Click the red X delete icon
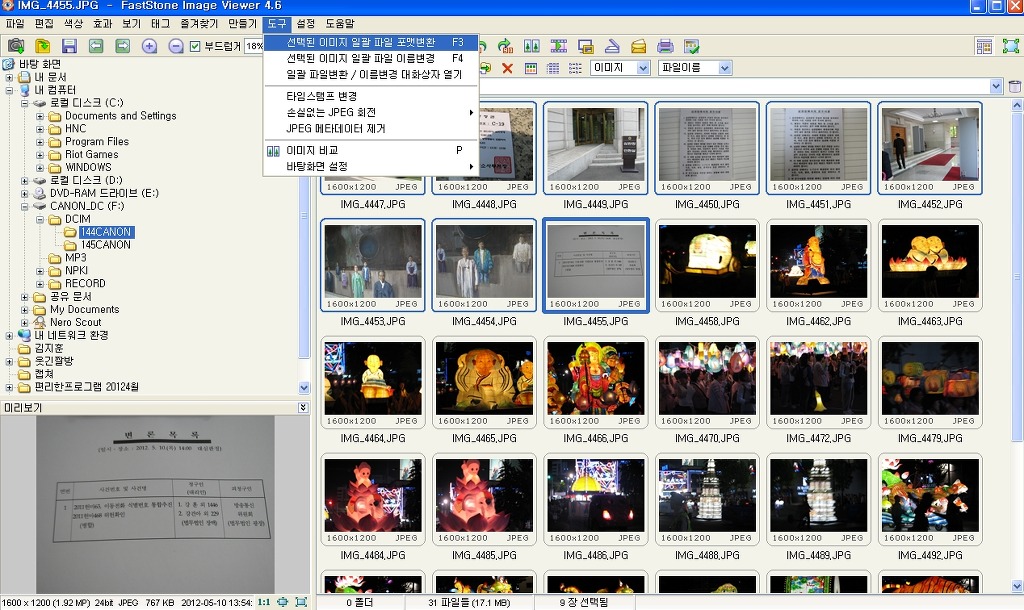The image size is (1024, 610). tap(507, 68)
